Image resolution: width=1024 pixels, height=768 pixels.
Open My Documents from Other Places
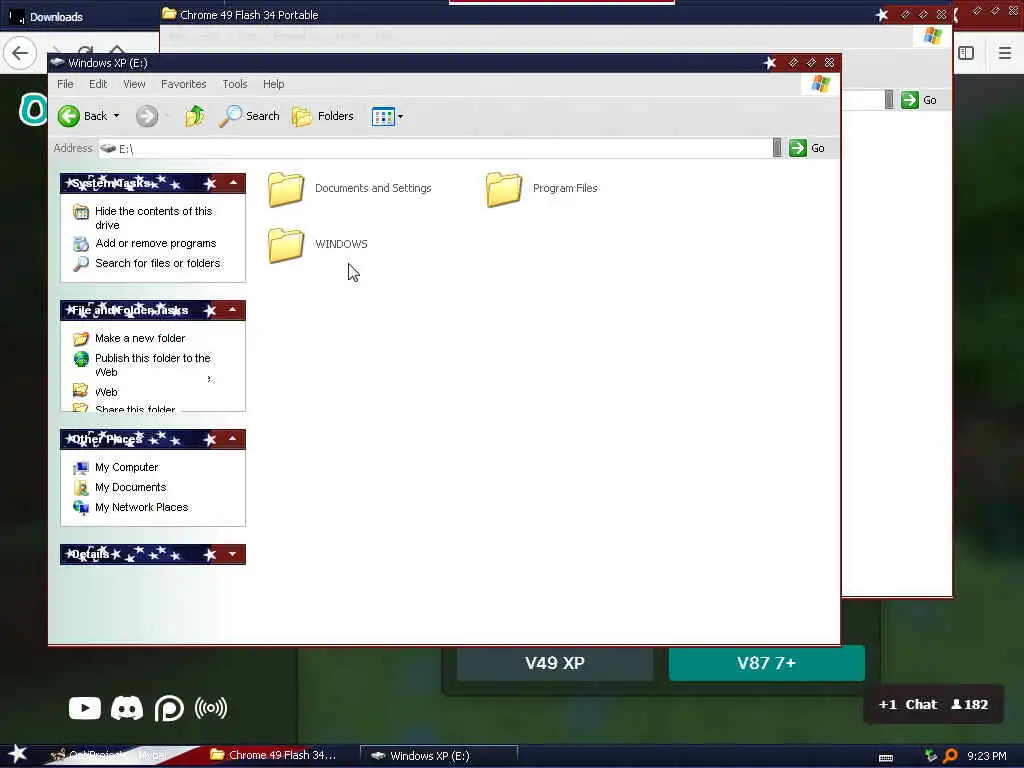[131, 487]
